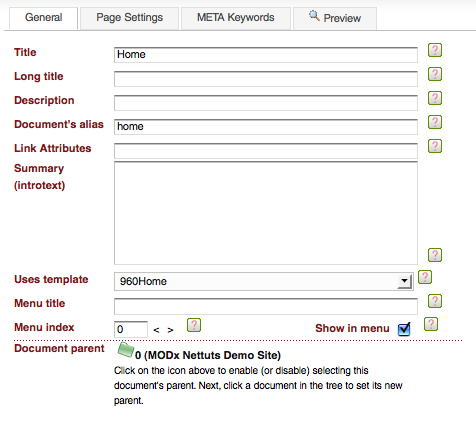Viewport: 476px width, 425px height.
Task: Uncheck the Show in menu checkbox
Action: click(404, 329)
